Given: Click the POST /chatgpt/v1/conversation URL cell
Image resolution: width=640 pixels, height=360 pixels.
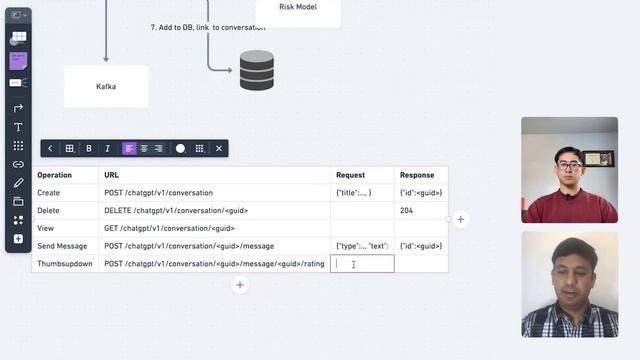Looking at the screenshot, I should click(214, 193).
